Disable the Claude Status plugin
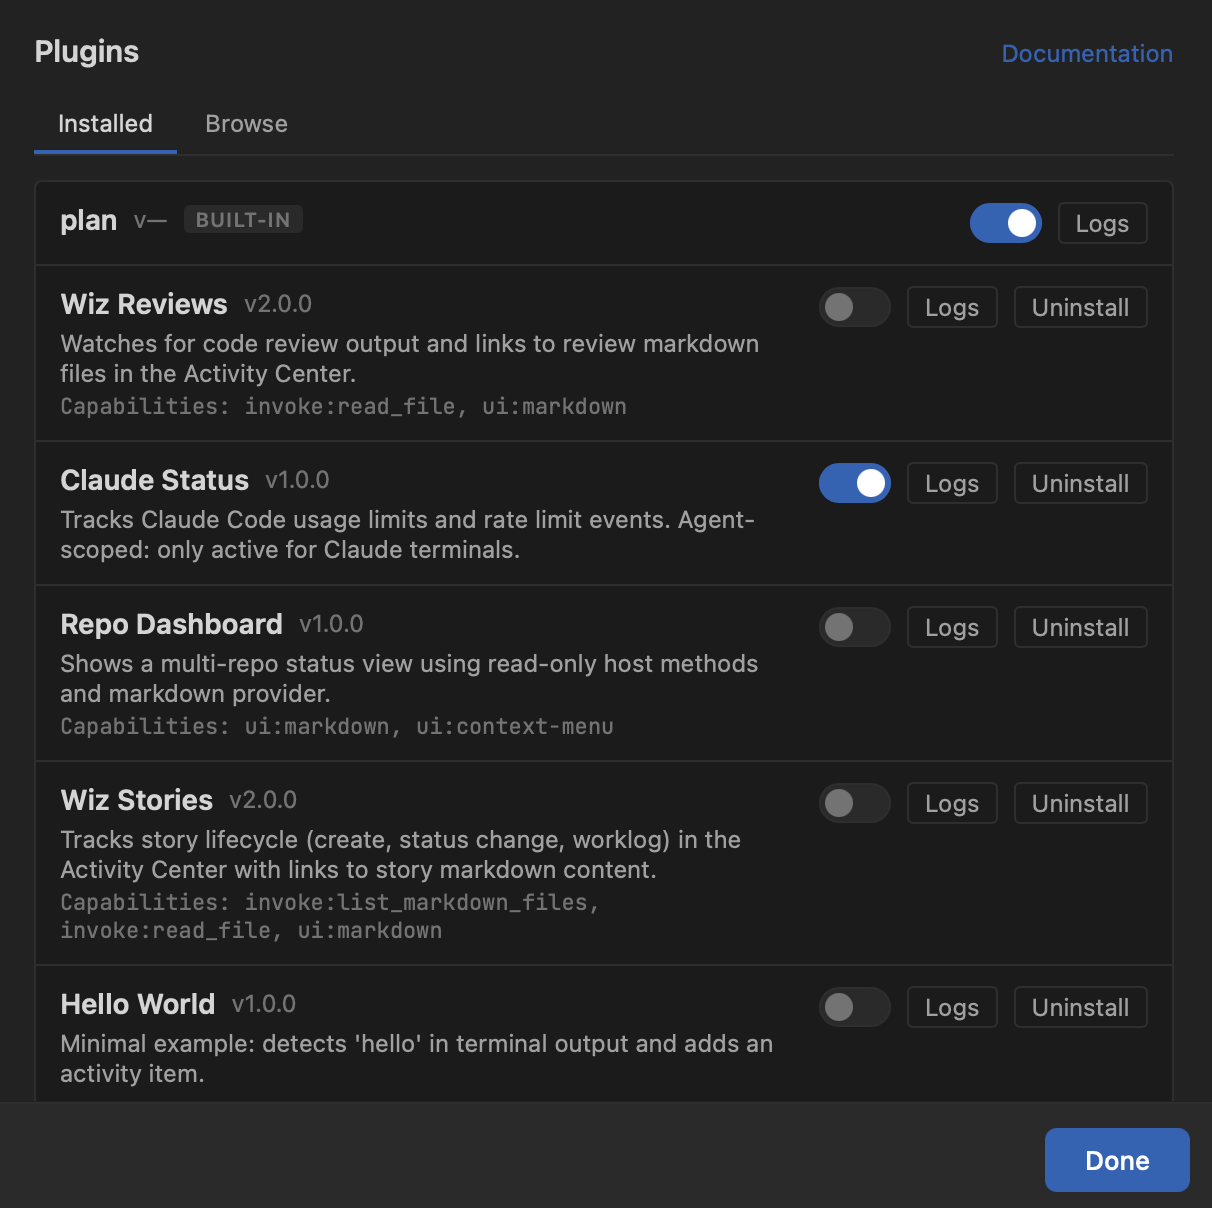1212x1208 pixels. tap(854, 483)
